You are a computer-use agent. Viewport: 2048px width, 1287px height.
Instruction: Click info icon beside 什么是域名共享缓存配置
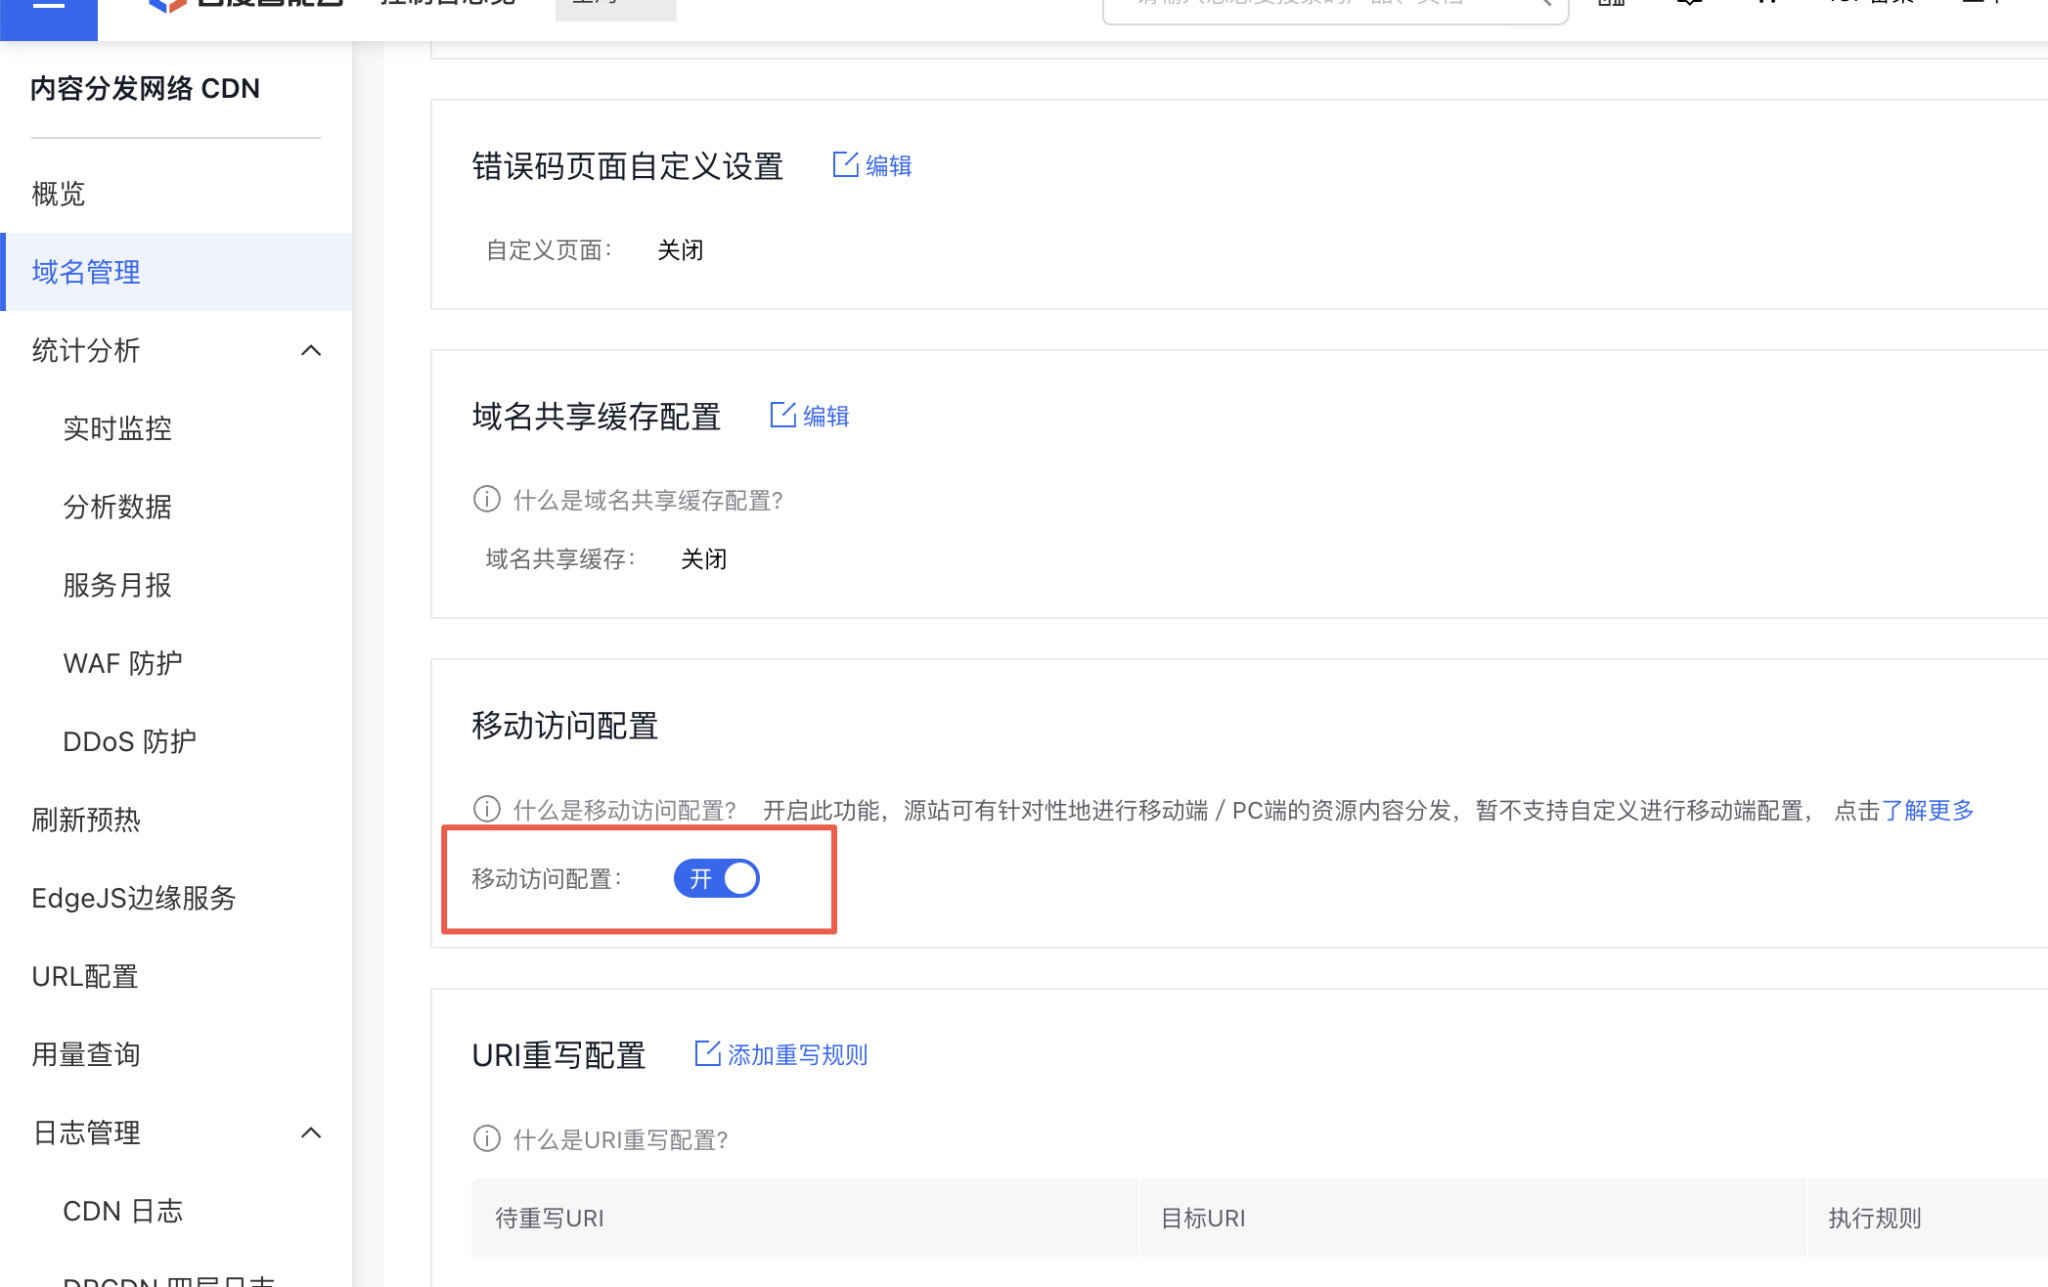[487, 499]
